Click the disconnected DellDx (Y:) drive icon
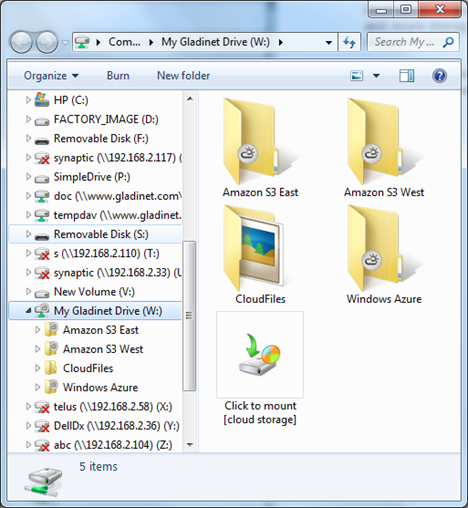468x508 pixels. pyautogui.click(x=42, y=426)
